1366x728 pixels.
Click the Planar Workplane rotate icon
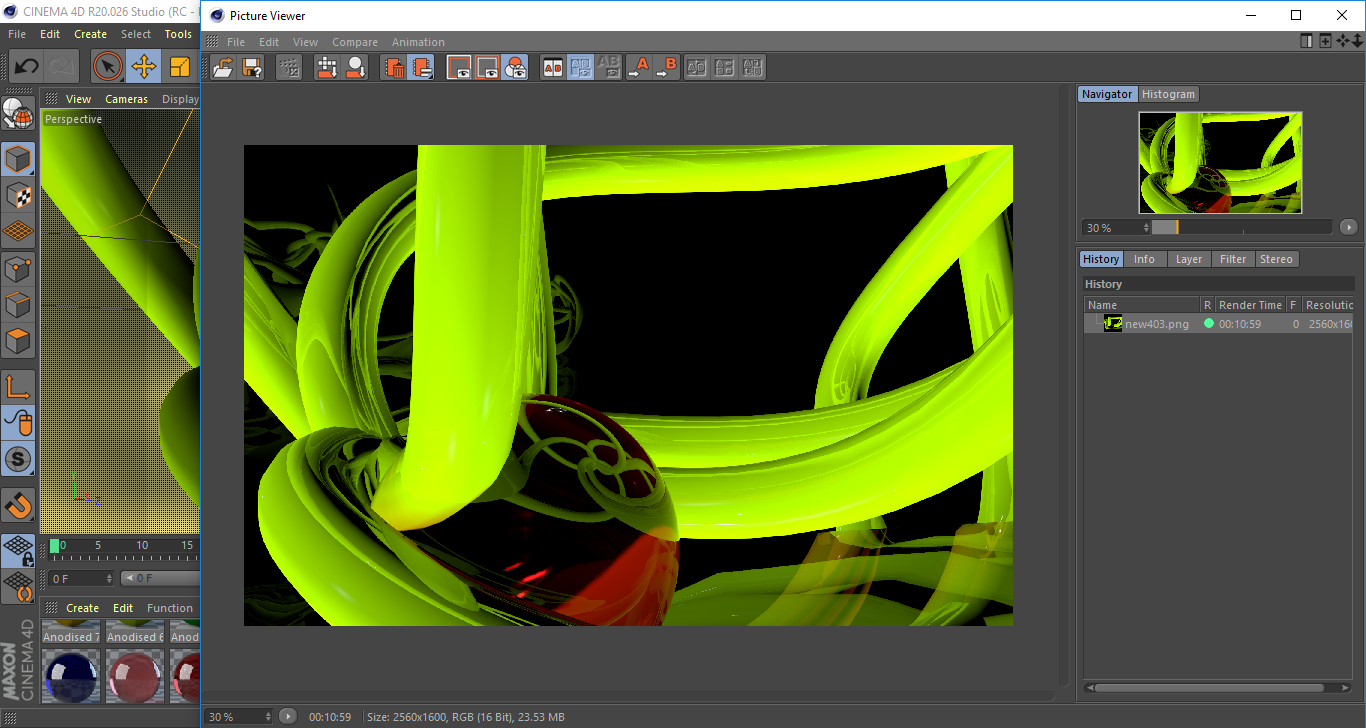[x=18, y=587]
